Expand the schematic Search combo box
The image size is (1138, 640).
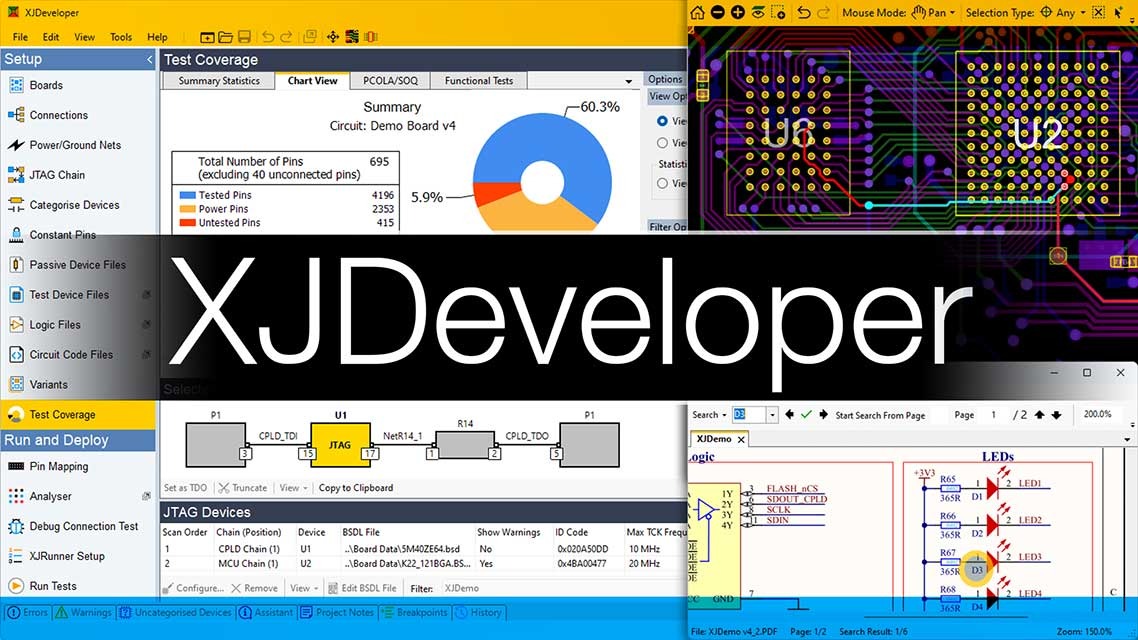tap(772, 415)
